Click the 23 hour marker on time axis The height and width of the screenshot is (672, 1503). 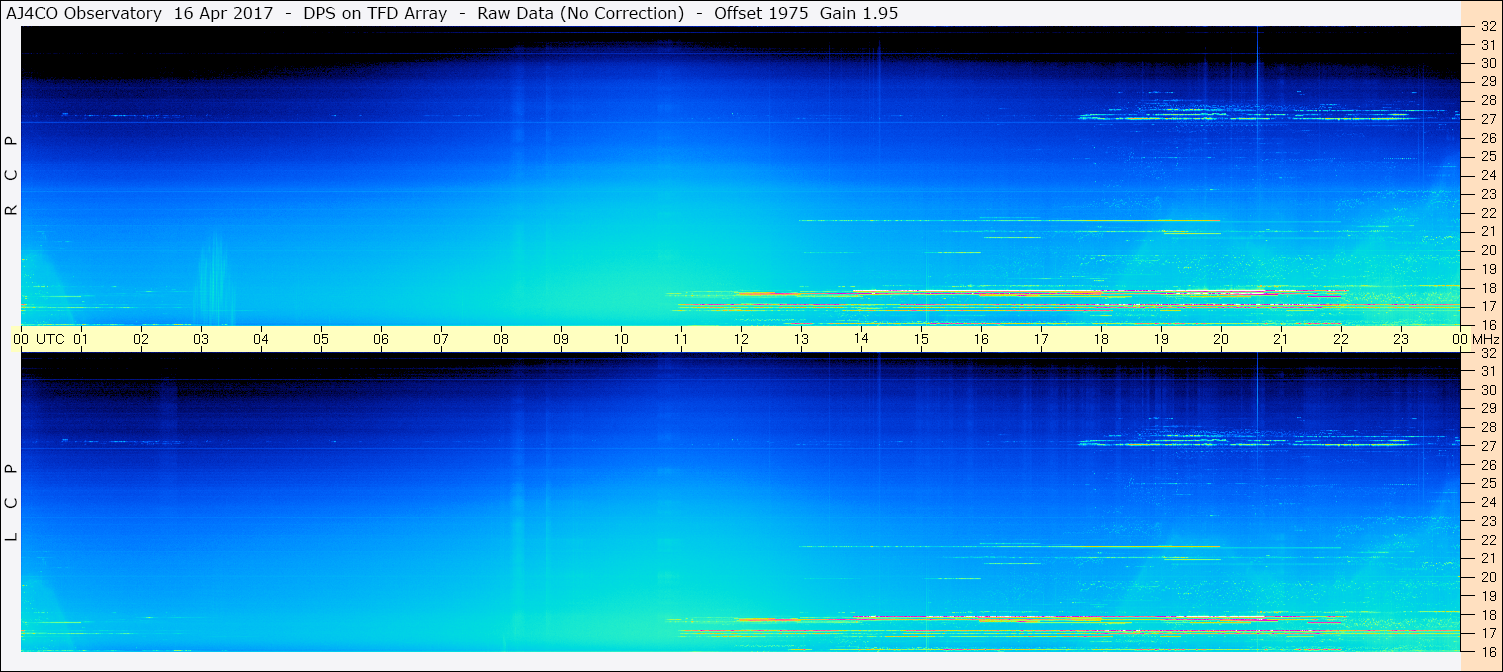(1401, 339)
